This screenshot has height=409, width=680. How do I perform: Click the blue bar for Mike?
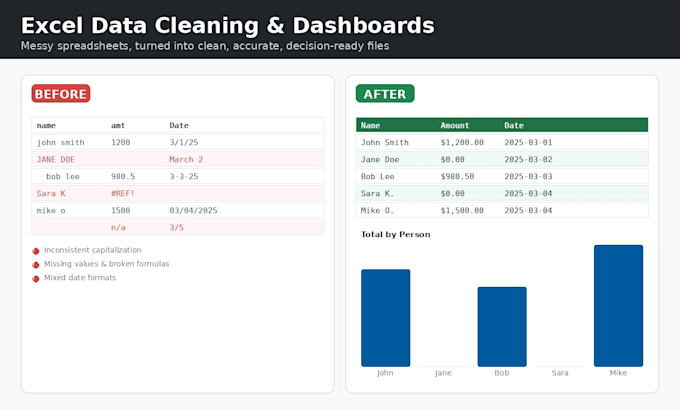[x=618, y=306]
